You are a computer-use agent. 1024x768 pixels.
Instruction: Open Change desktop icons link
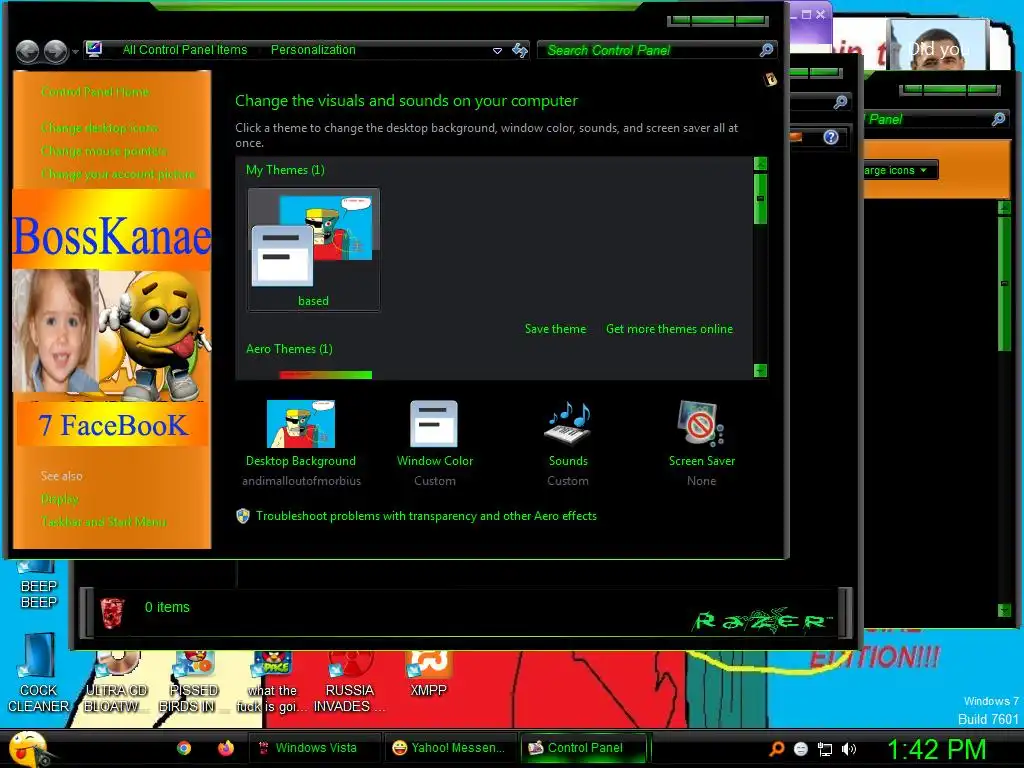coord(99,128)
